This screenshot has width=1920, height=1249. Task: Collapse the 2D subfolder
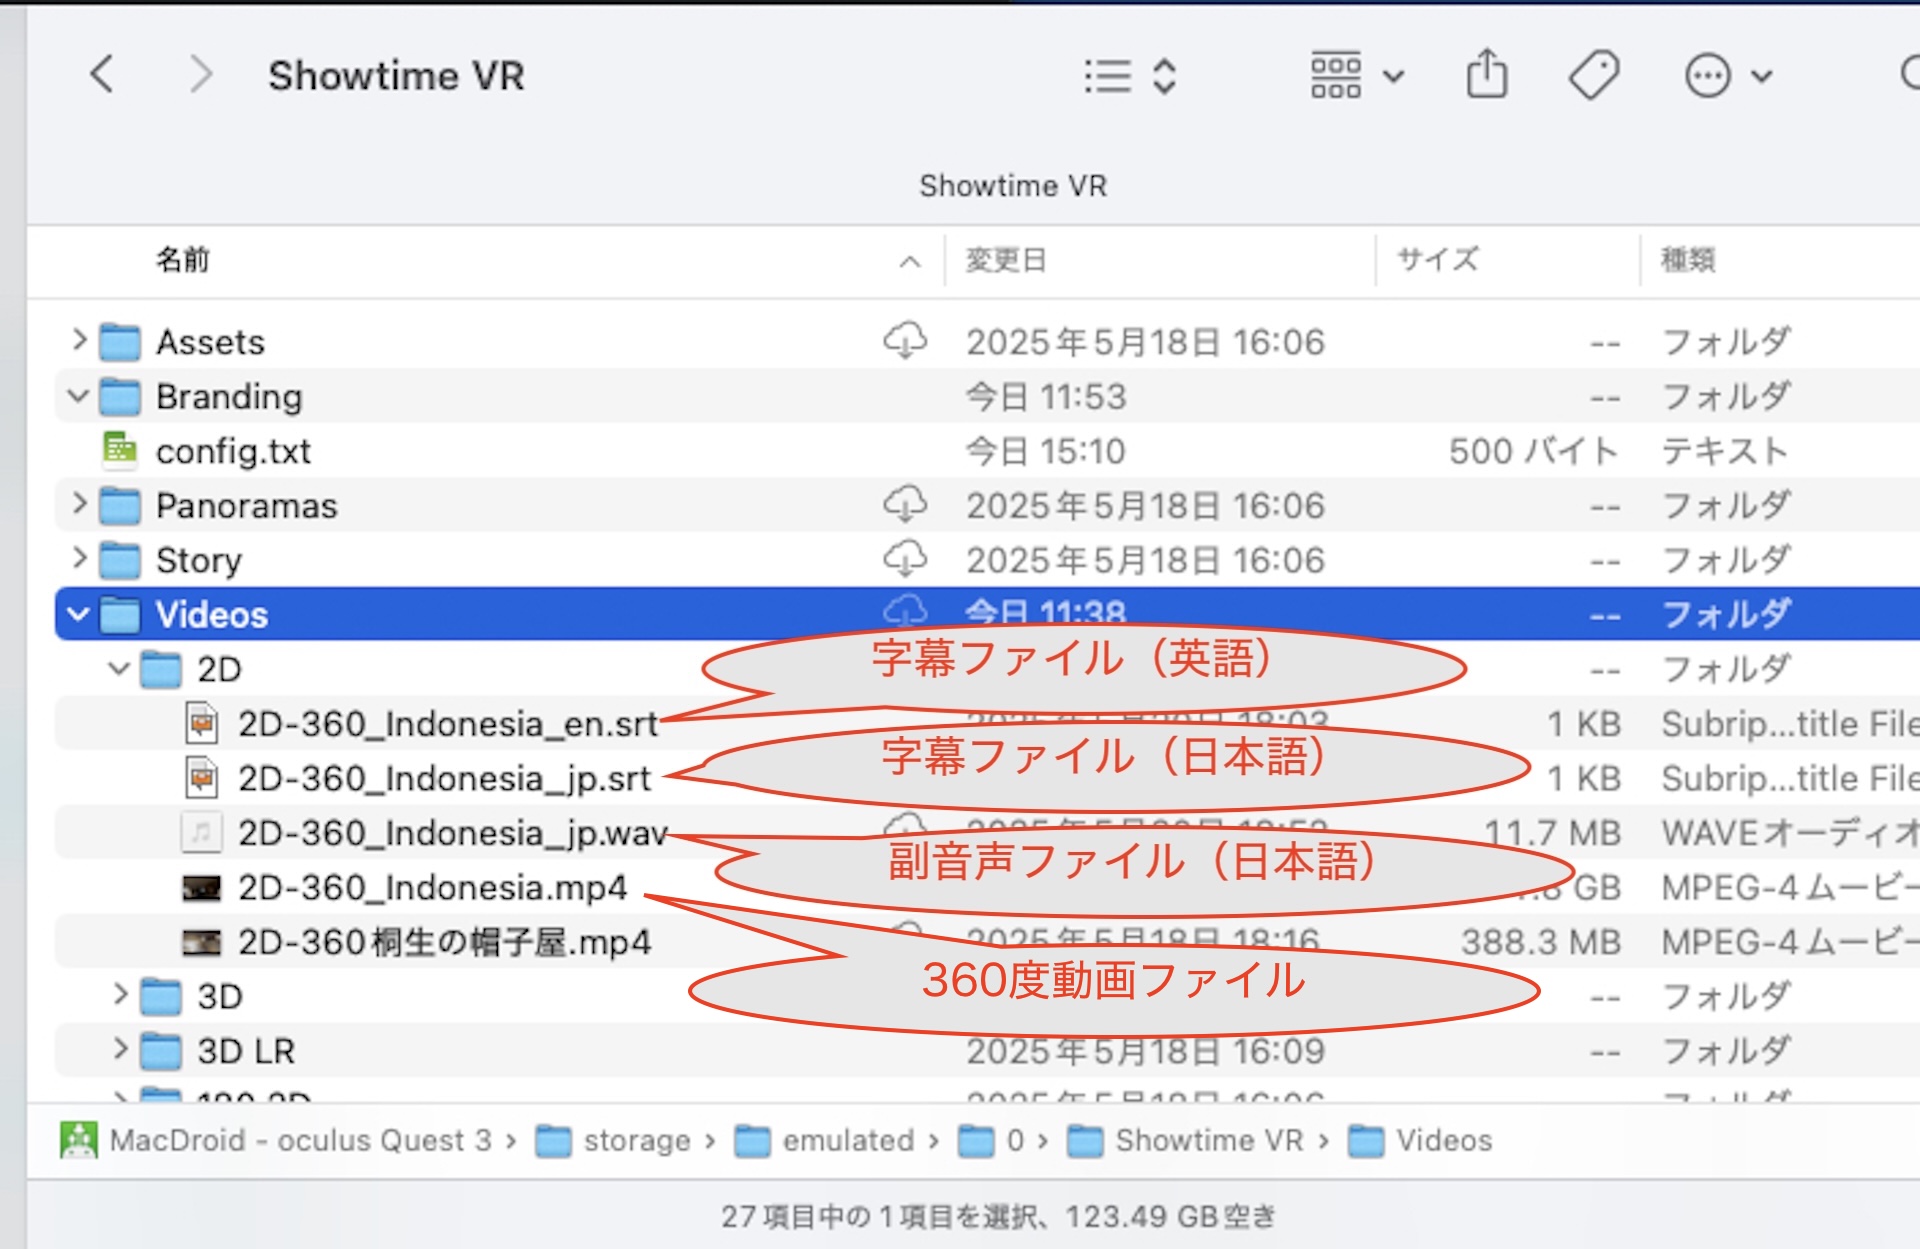pos(119,668)
